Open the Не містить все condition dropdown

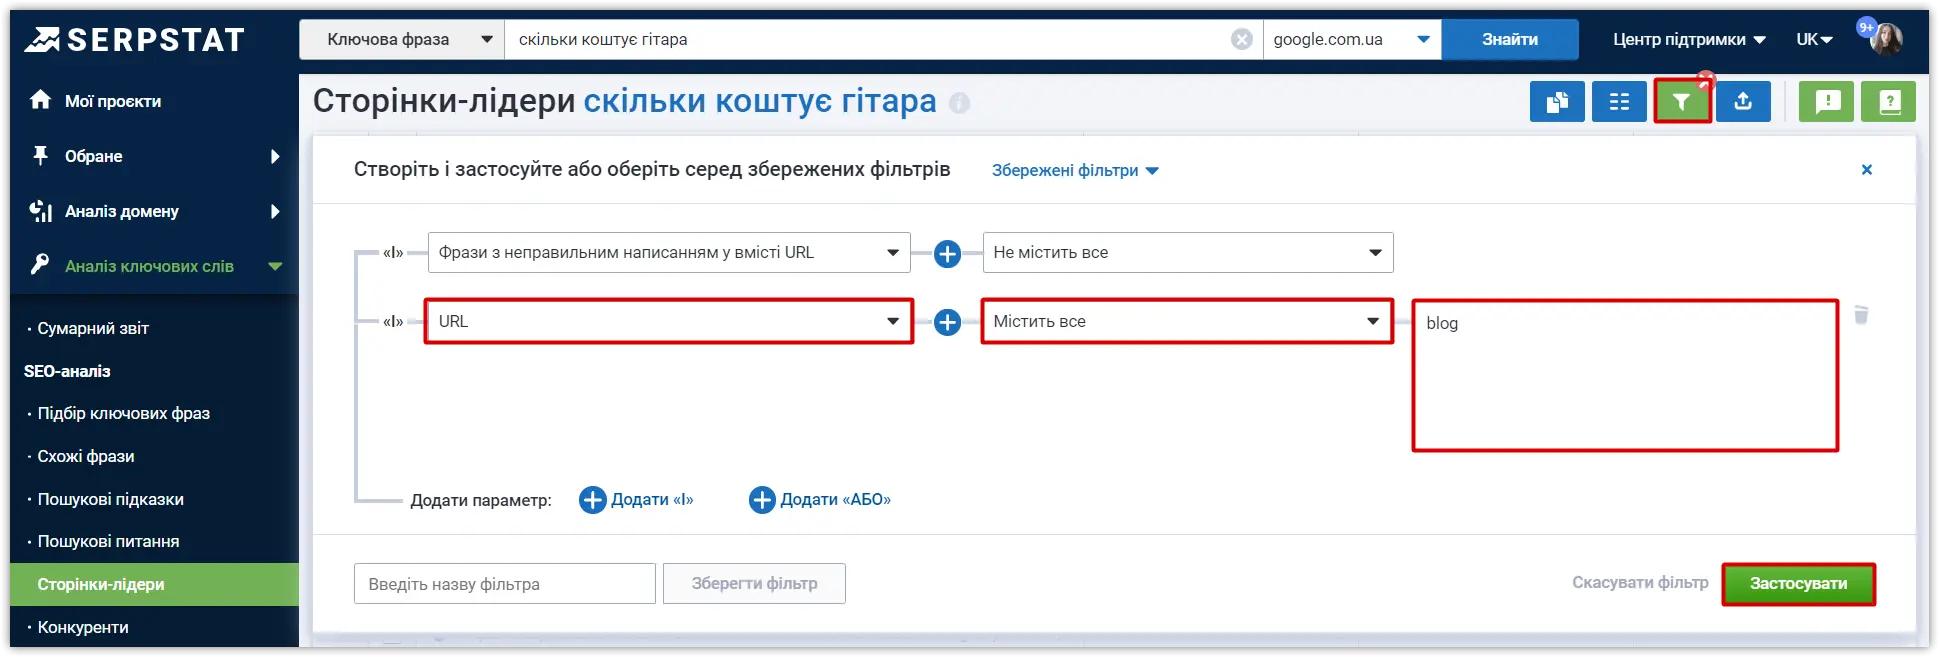[1188, 253]
